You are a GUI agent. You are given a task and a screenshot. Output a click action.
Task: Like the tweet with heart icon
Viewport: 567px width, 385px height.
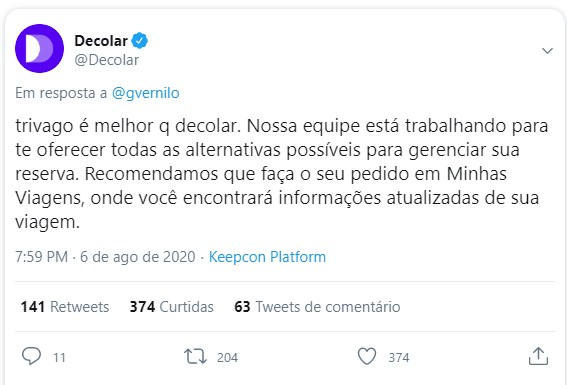[367, 356]
